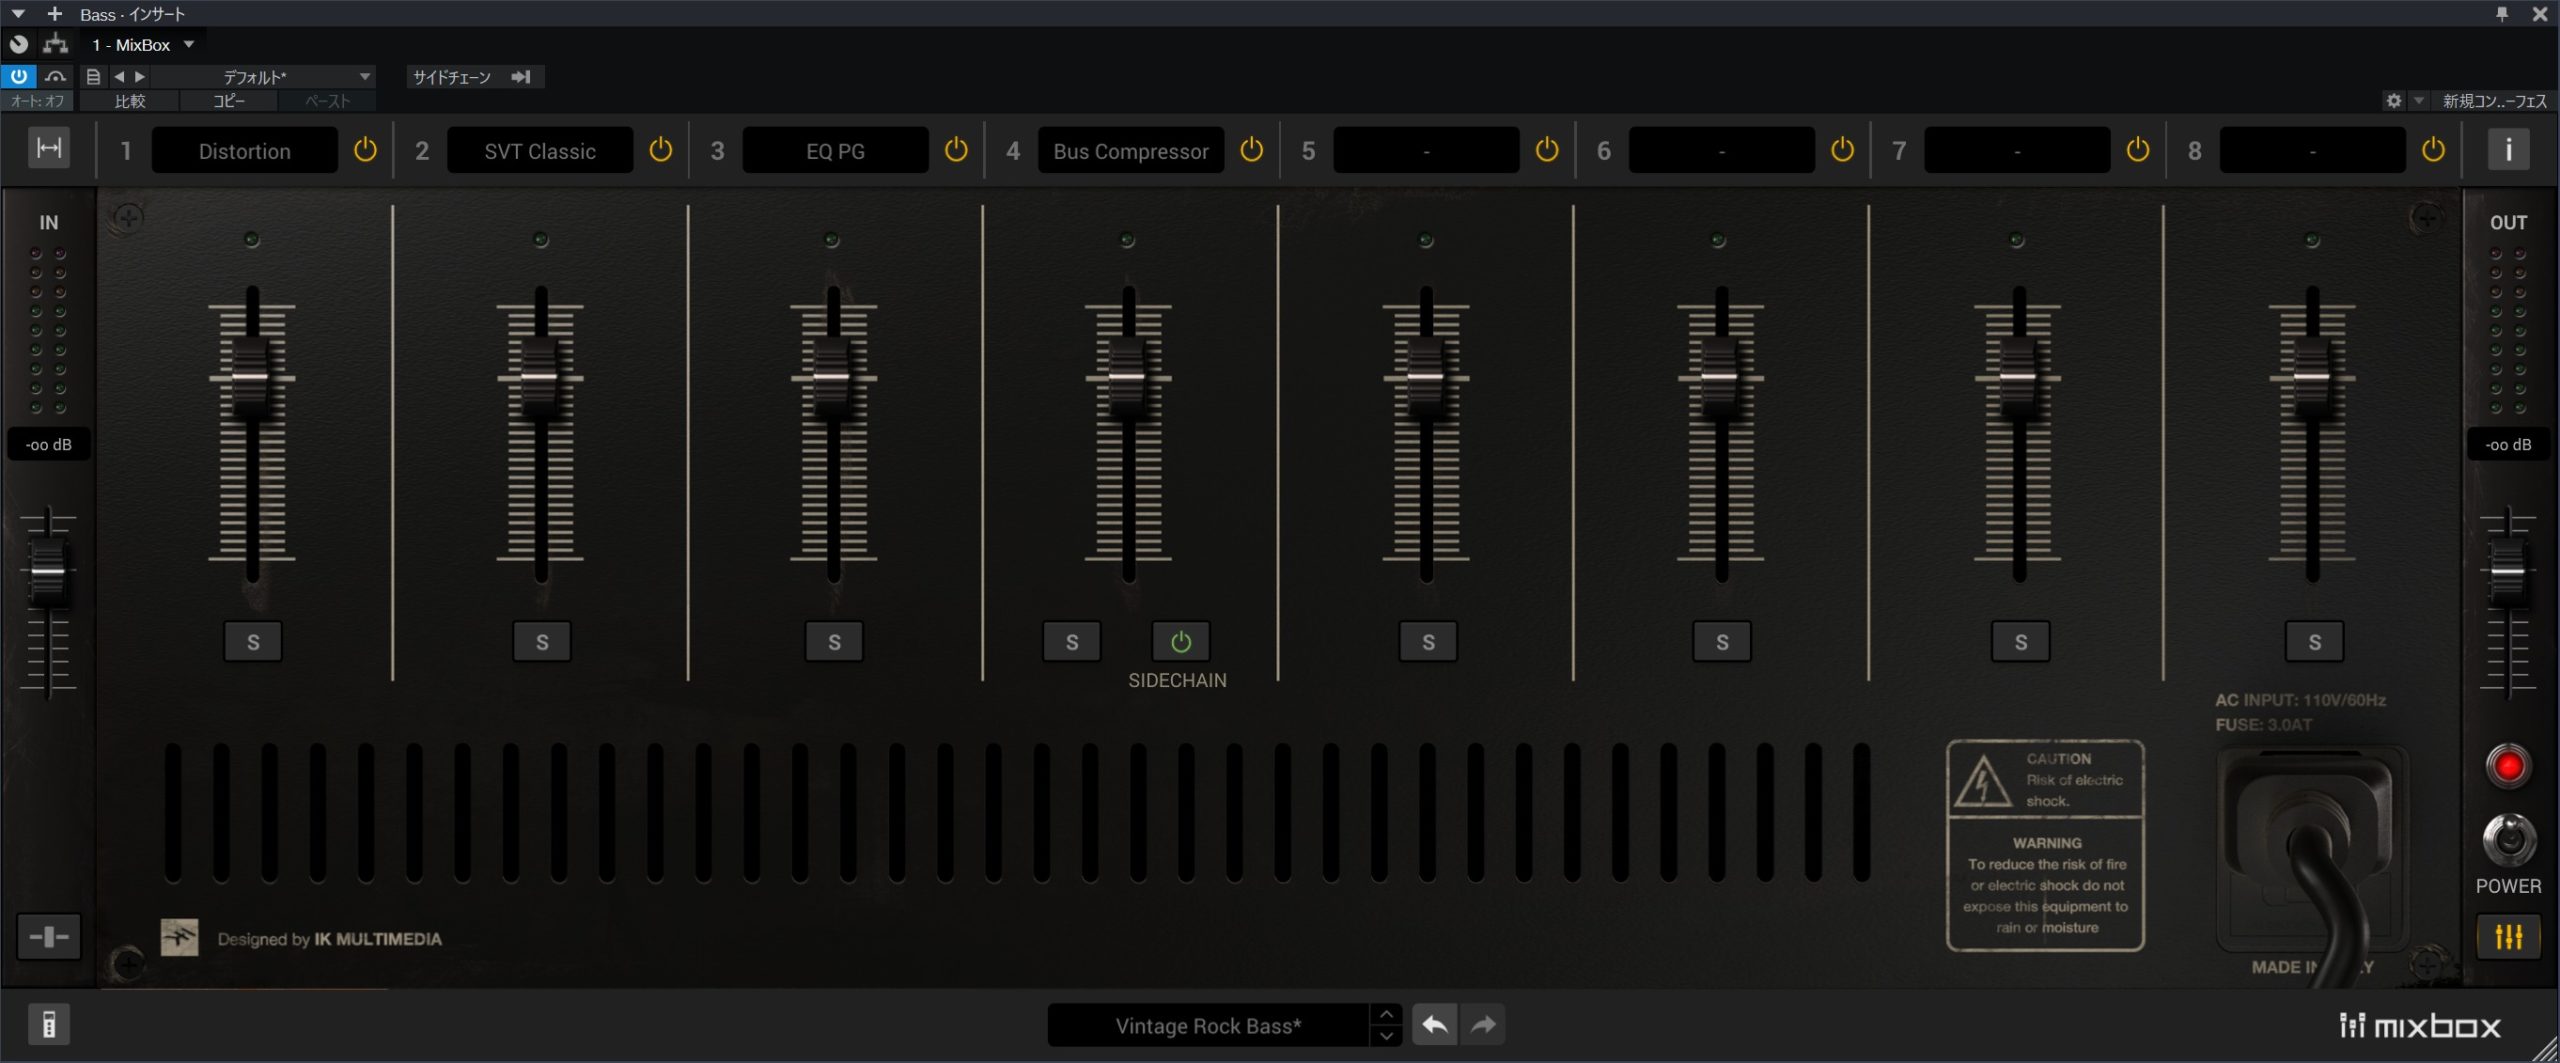The height and width of the screenshot is (1063, 2560).
Task: Redo with the right curved arrow
Action: (1483, 1025)
